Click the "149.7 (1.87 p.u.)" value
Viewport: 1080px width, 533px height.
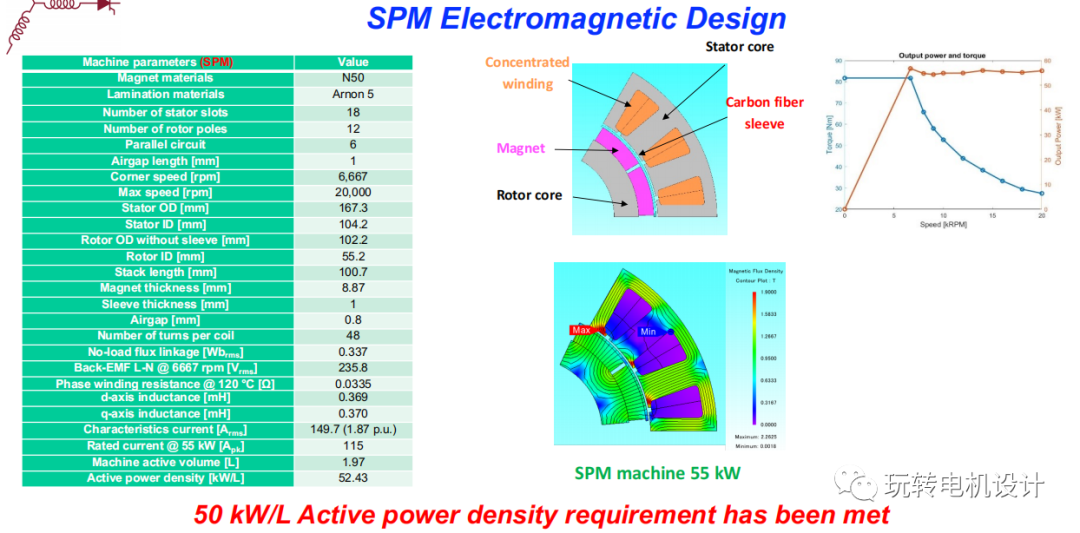[353, 430]
